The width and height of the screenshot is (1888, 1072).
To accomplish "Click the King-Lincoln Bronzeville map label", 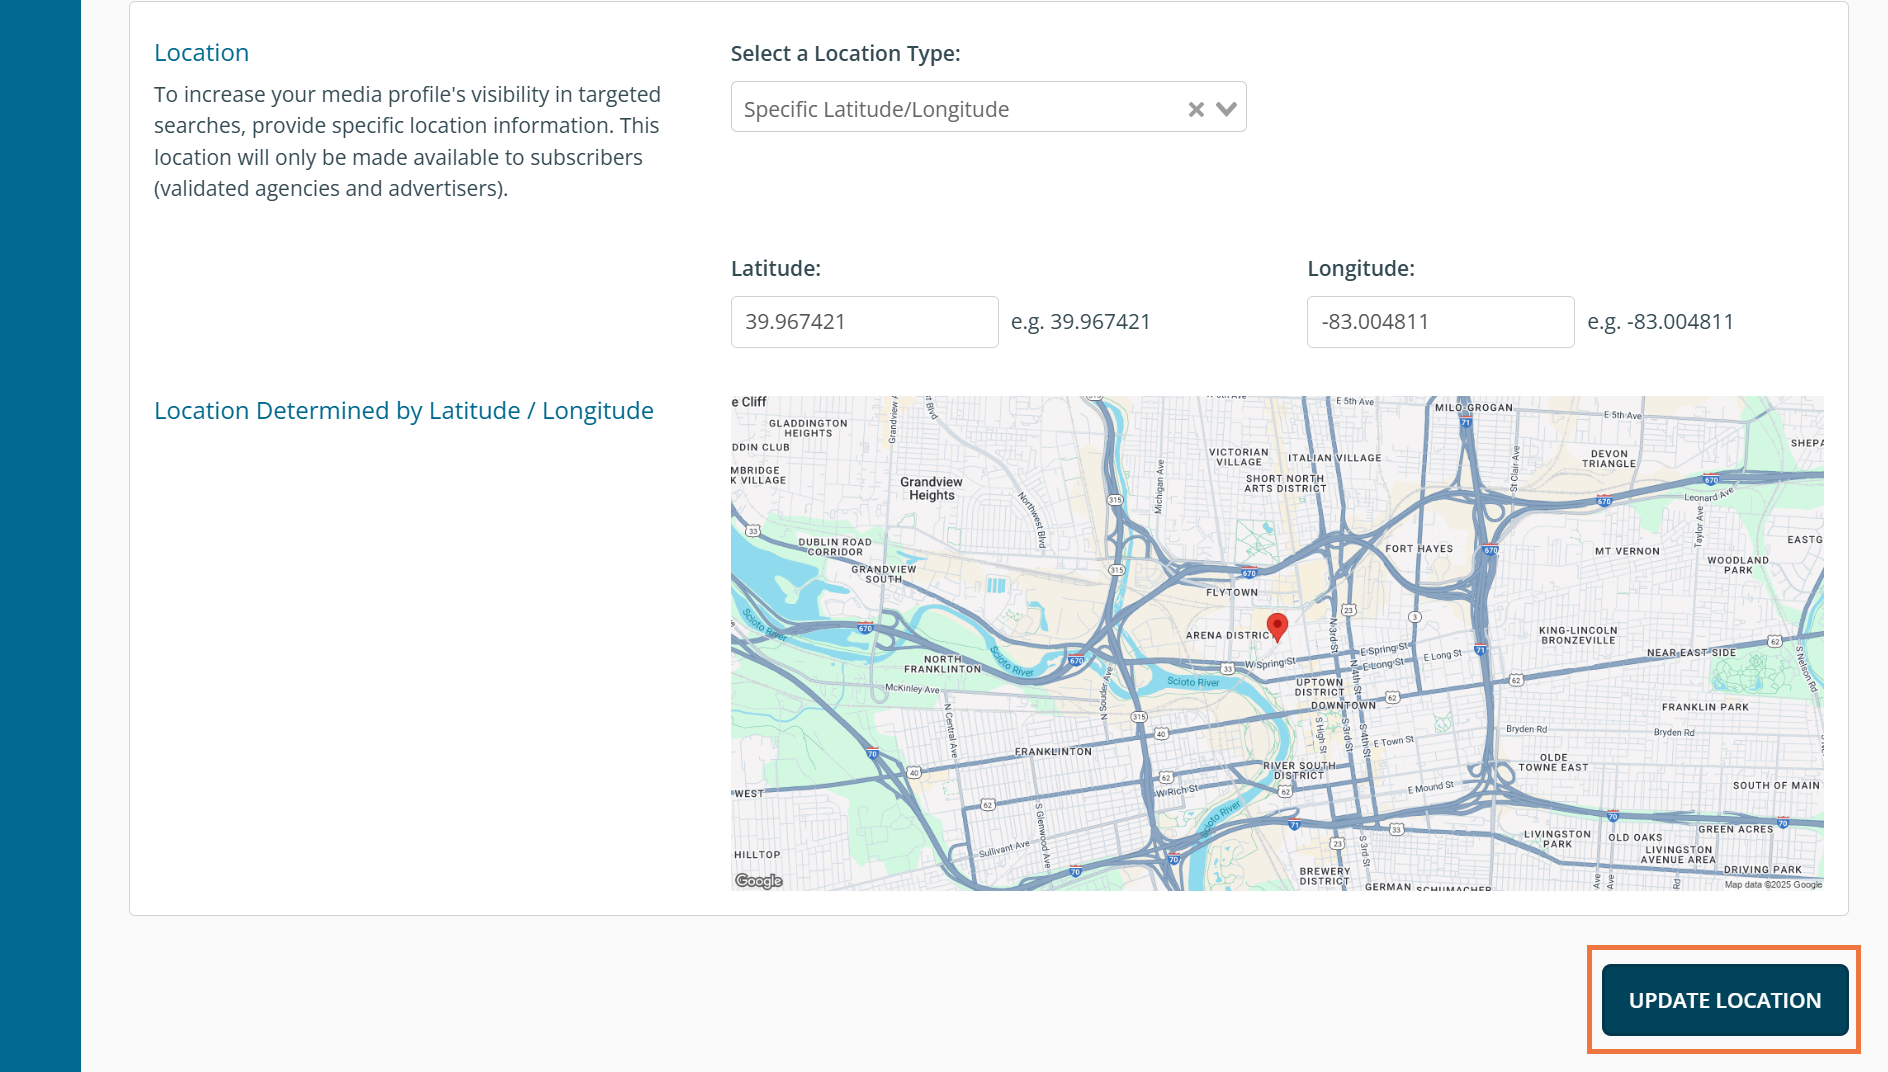I will pyautogui.click(x=1578, y=635).
